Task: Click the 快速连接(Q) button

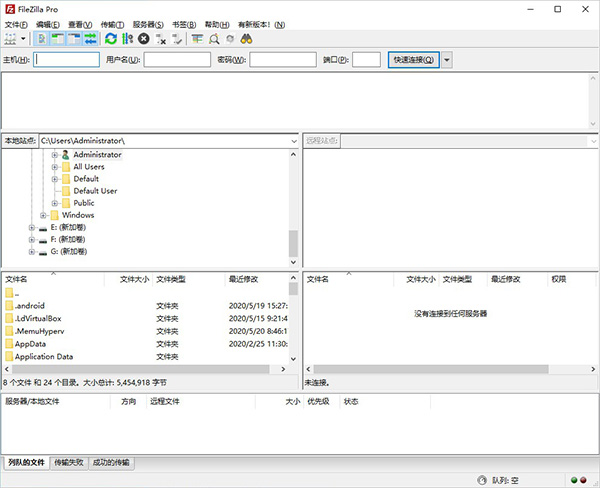Action: click(413, 60)
